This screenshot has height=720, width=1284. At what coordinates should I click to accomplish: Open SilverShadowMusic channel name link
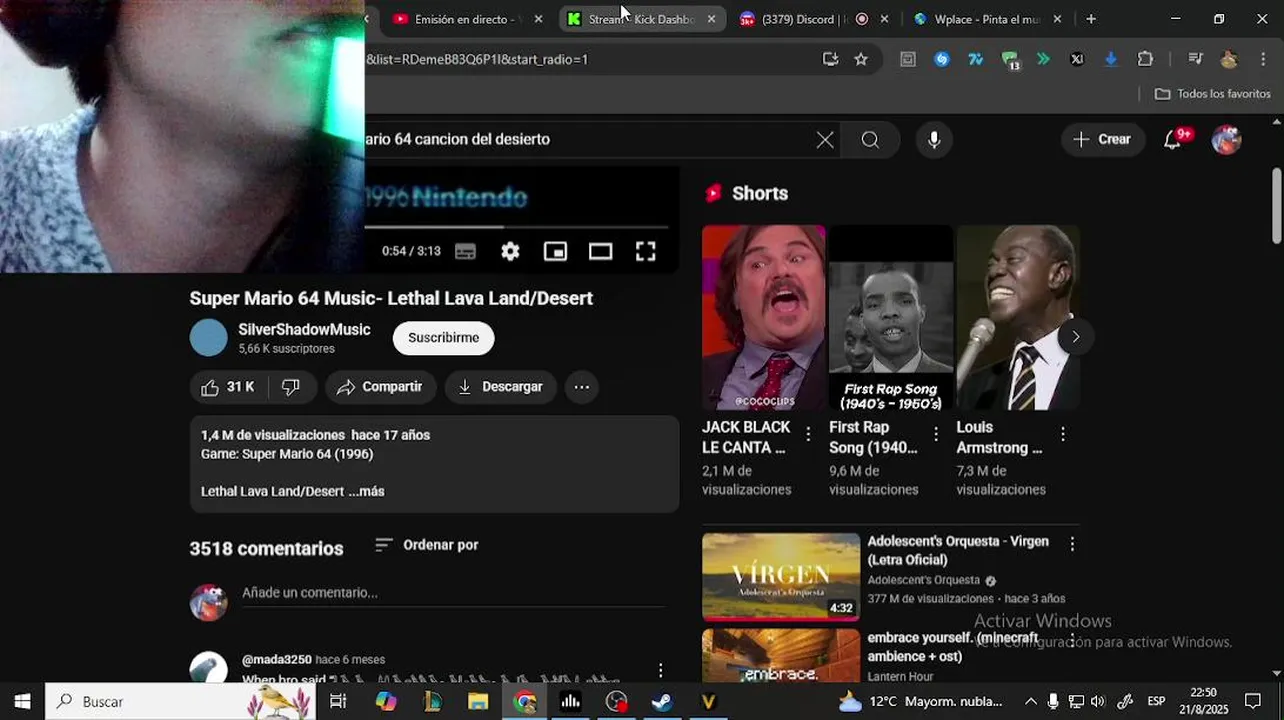[304, 330]
